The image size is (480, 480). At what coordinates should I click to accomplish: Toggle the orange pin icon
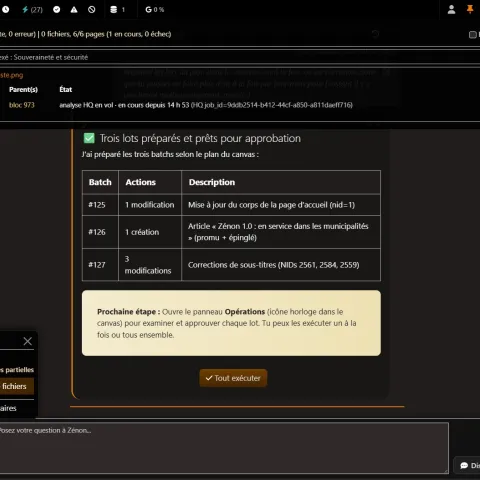click(470, 9)
